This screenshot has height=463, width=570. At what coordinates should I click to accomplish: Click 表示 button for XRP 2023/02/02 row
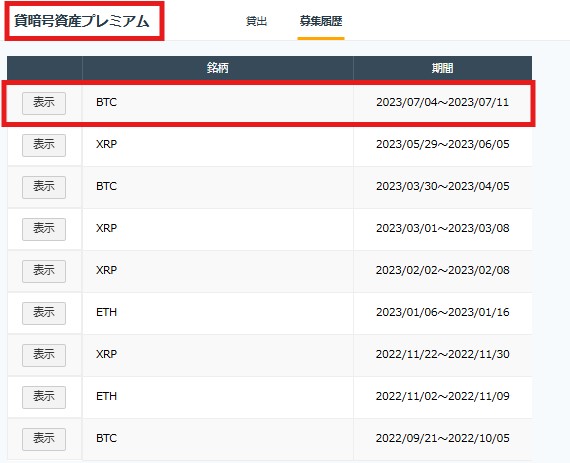click(x=44, y=271)
